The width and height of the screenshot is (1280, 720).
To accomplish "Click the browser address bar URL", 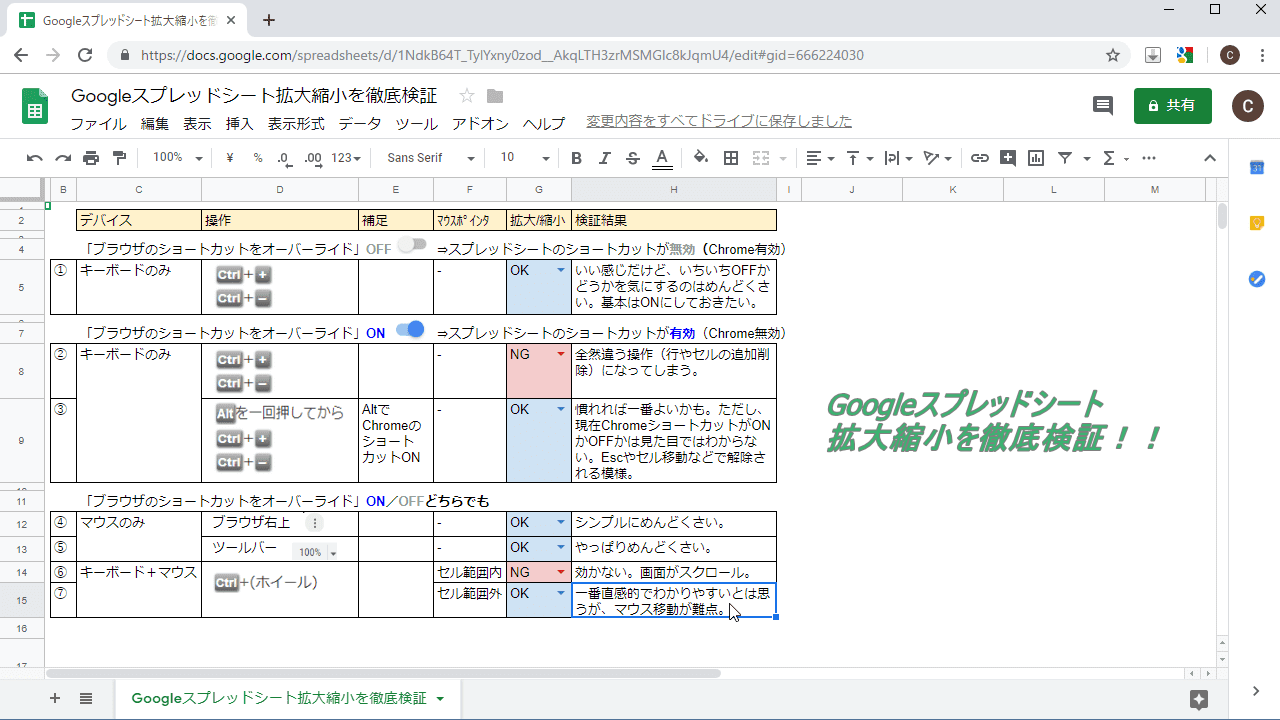I will 502,56.
